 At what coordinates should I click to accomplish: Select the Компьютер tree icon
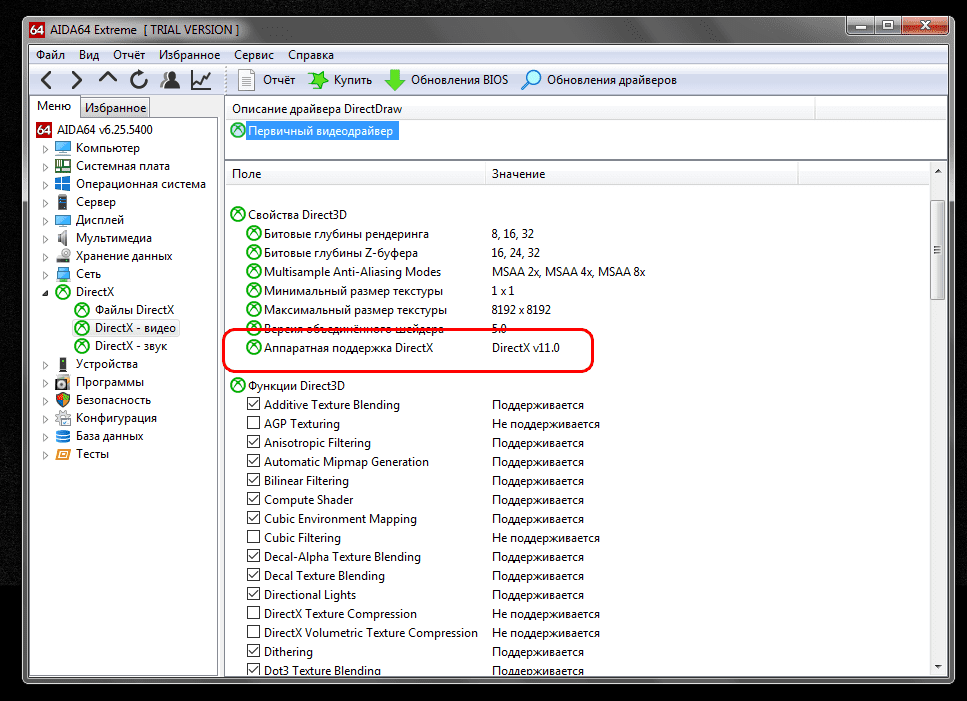(63, 148)
